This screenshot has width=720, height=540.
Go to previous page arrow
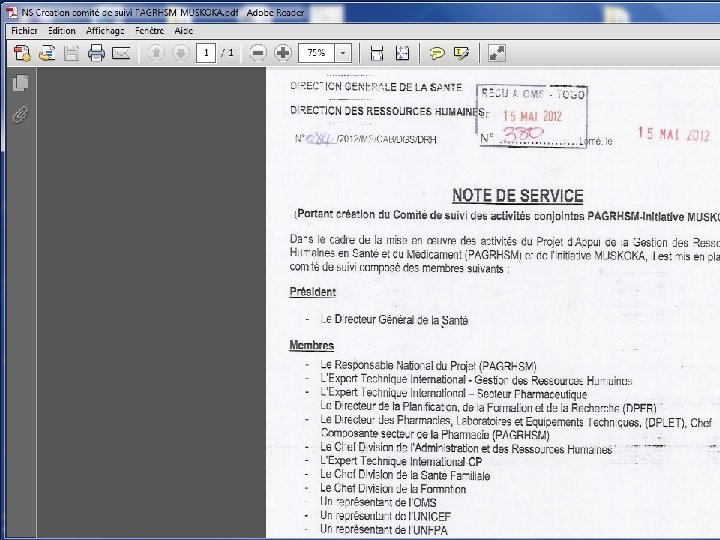[156, 53]
